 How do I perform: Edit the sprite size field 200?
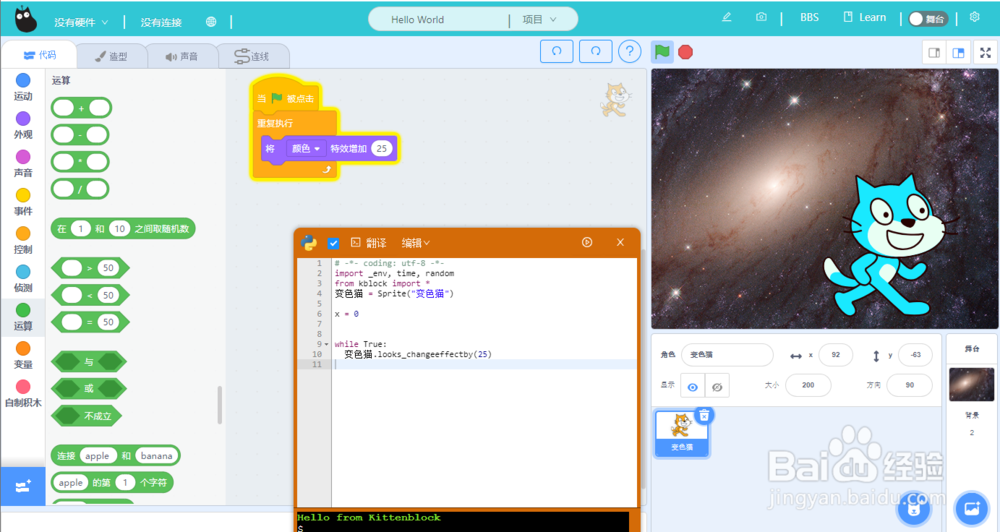[x=808, y=385]
